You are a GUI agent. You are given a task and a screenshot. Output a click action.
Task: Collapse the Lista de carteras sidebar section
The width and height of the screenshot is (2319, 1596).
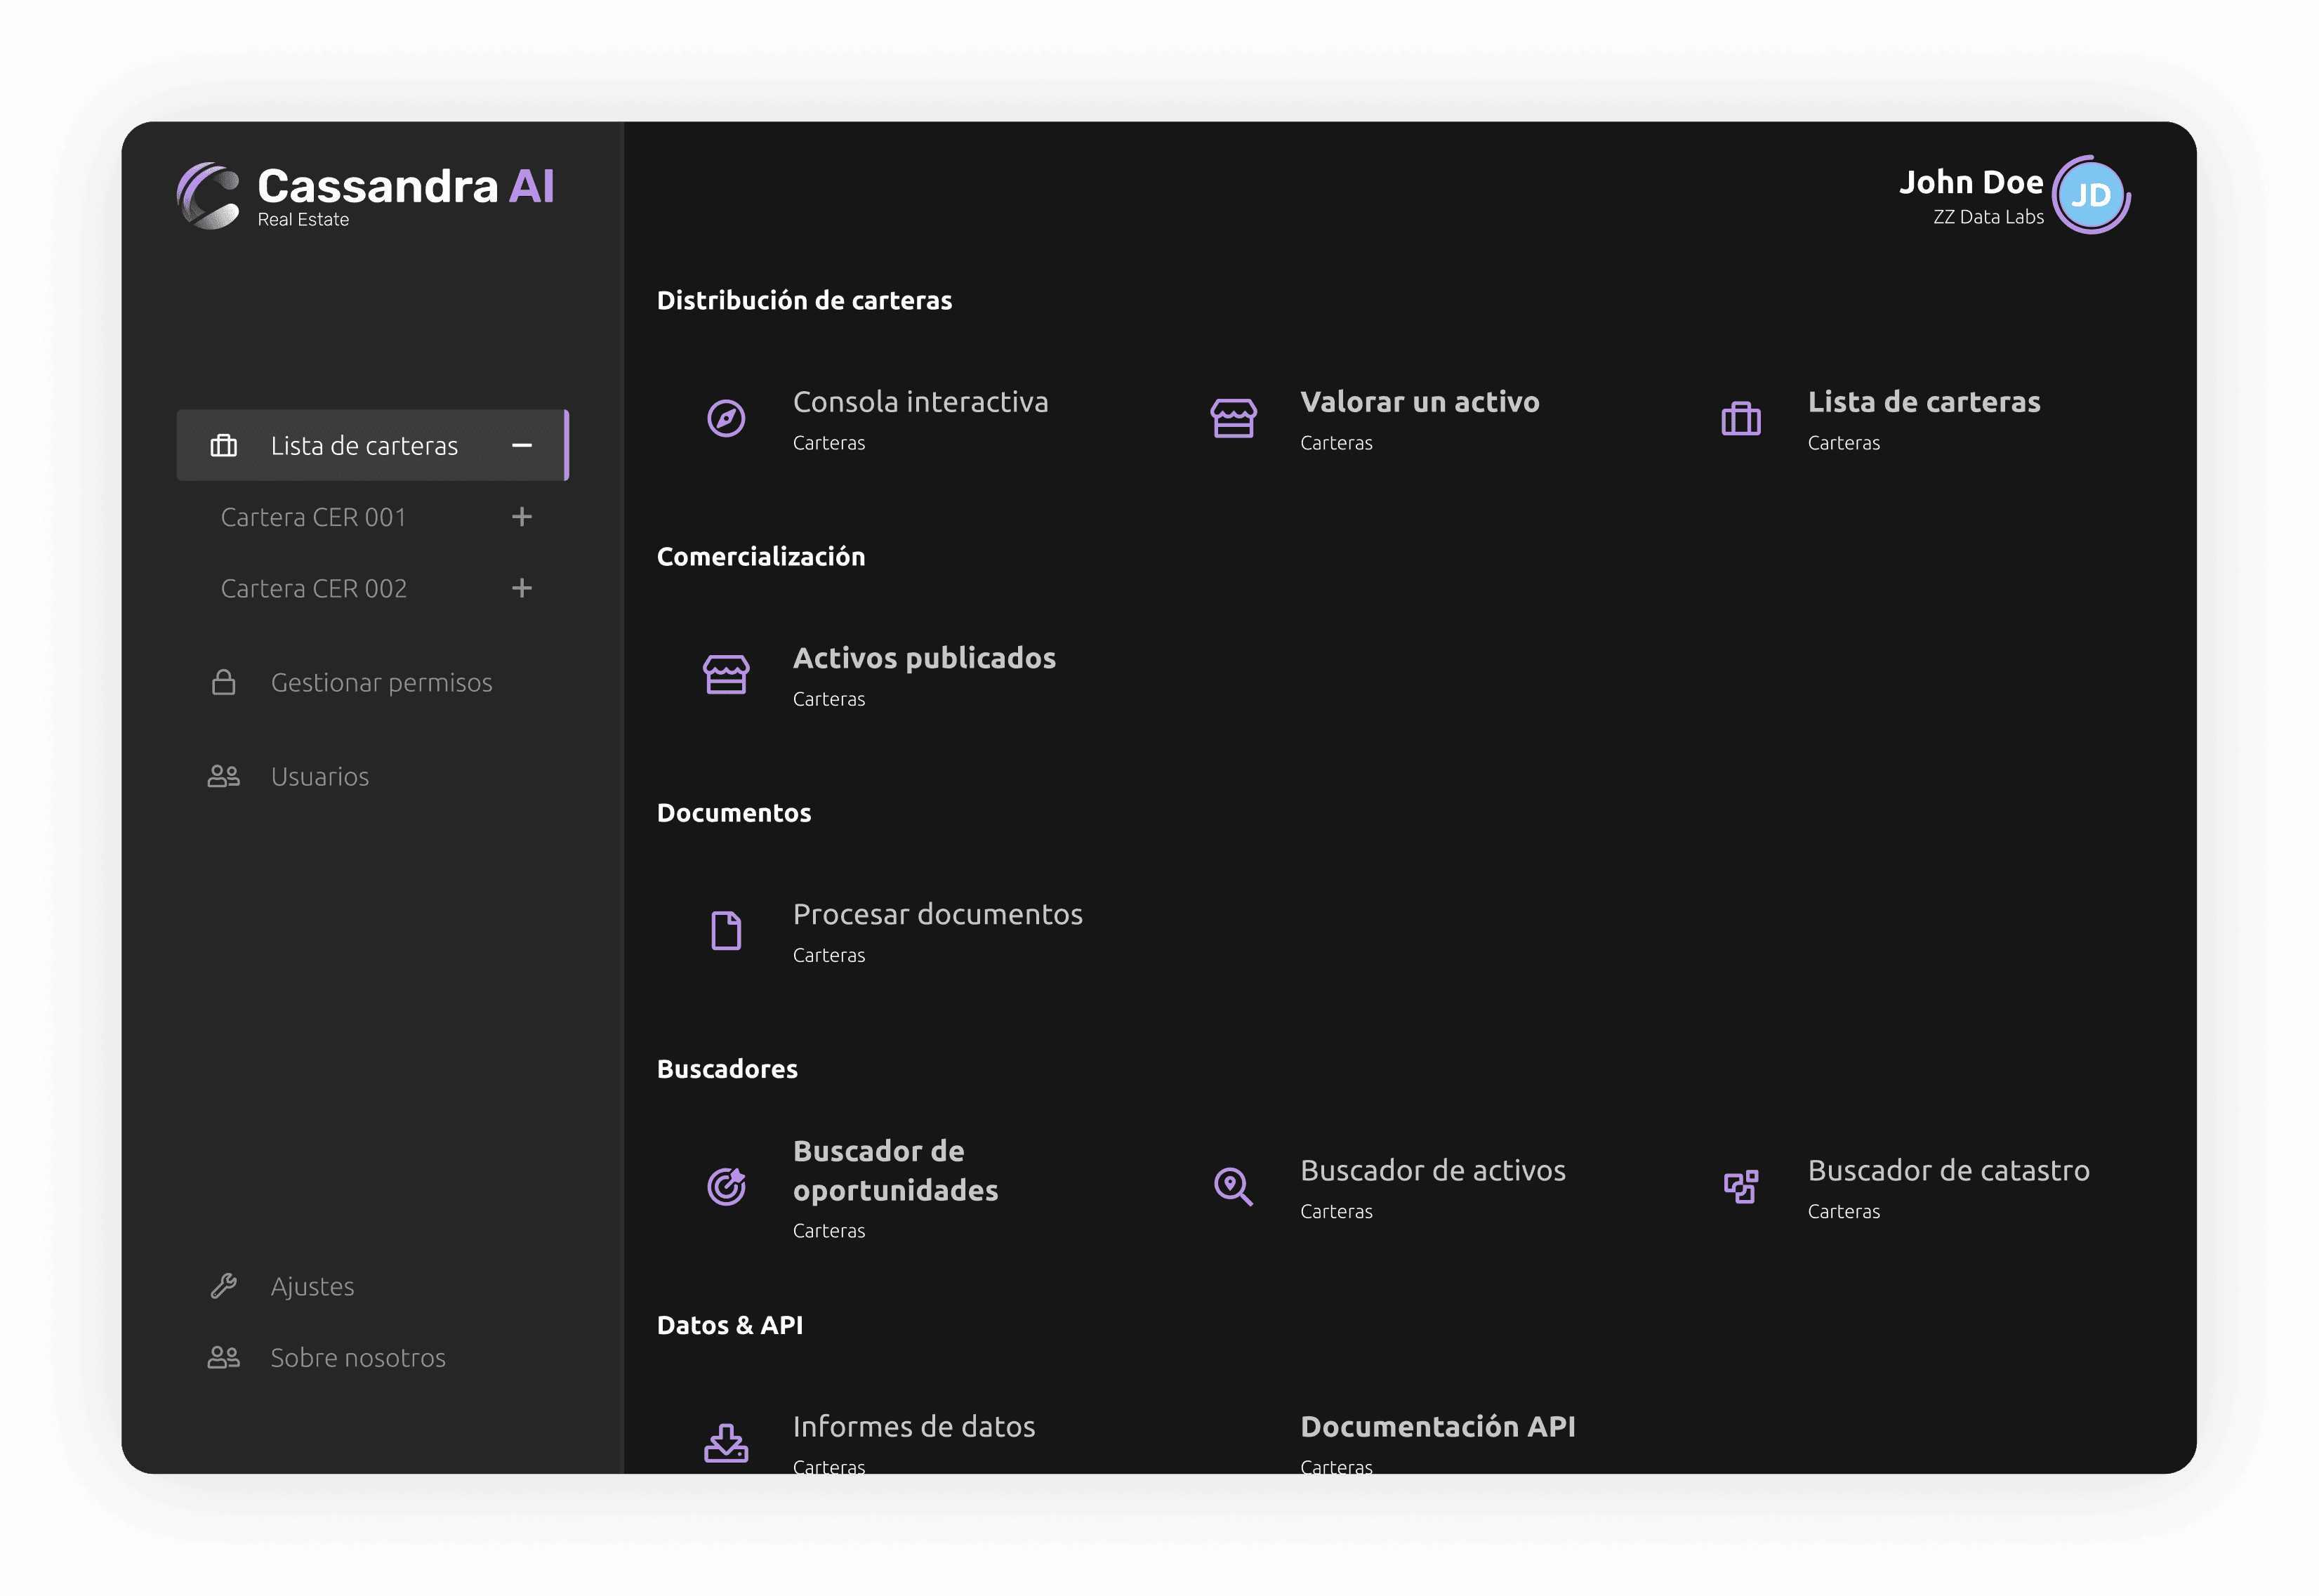click(x=521, y=445)
